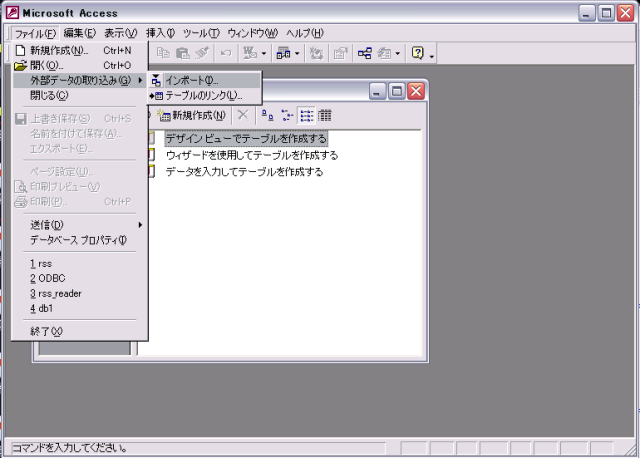
Task: Select データを入力してテーブルを作成する item
Action: point(244,172)
